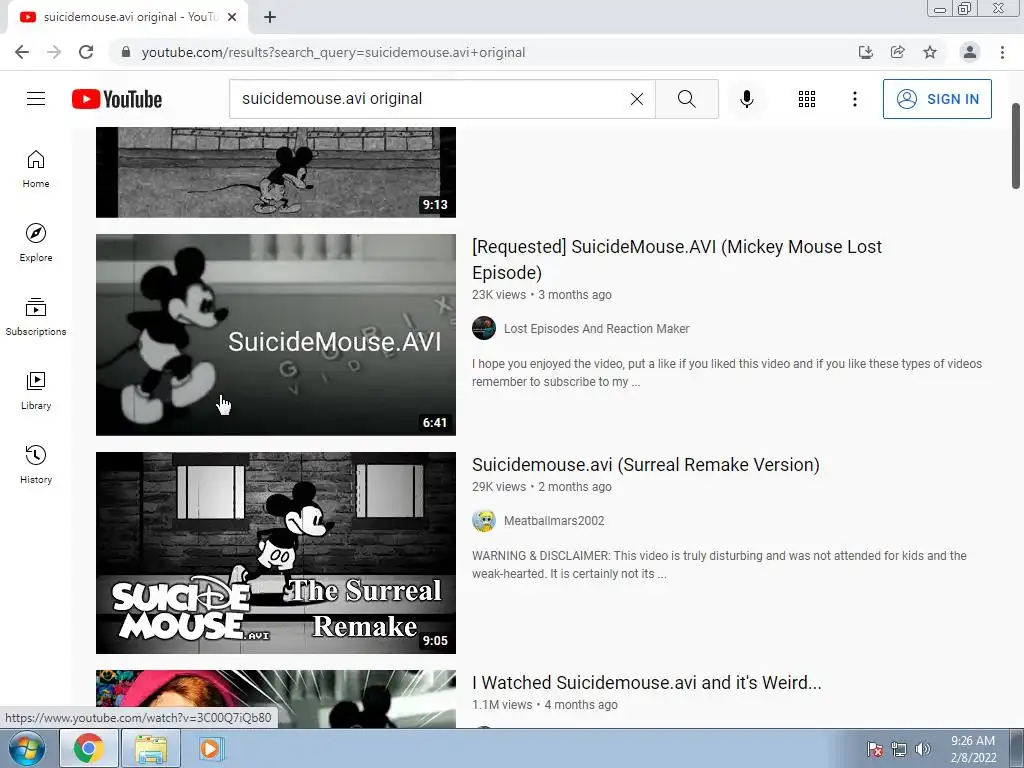Open the YouTube hamburger guide menu
1024x768 pixels.
pyautogui.click(x=36, y=99)
